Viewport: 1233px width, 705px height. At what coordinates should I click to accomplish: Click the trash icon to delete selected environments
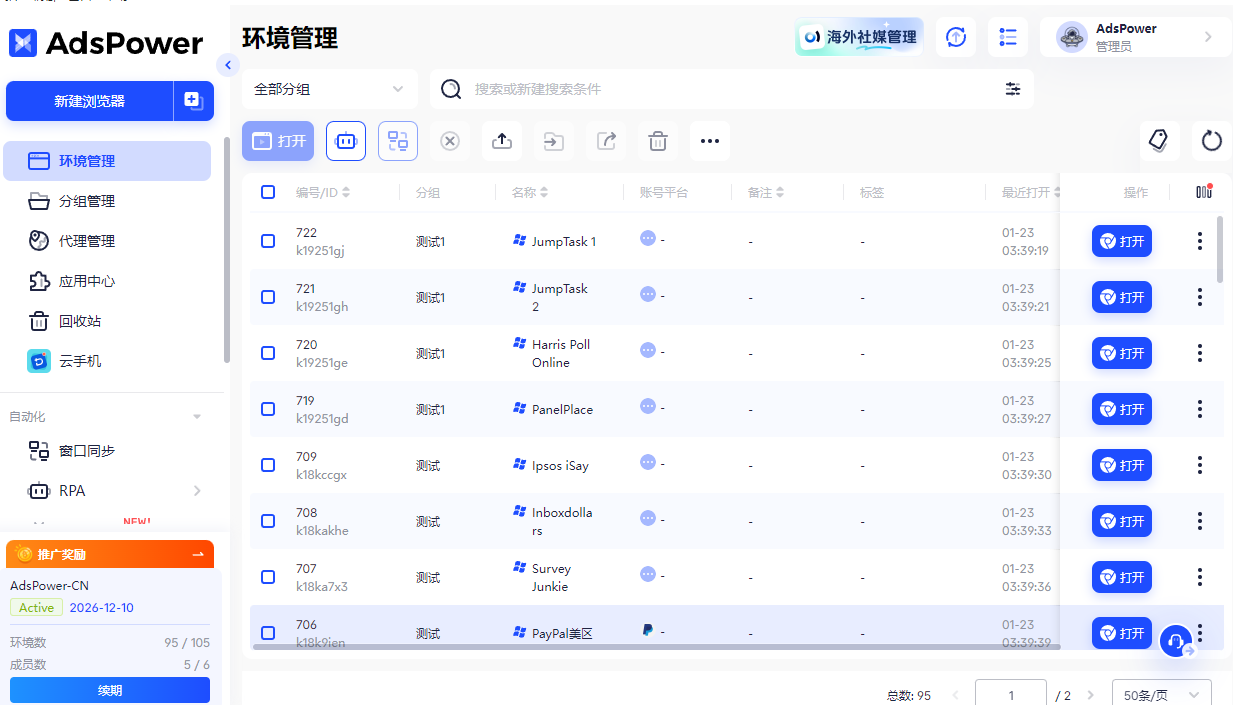click(x=657, y=141)
